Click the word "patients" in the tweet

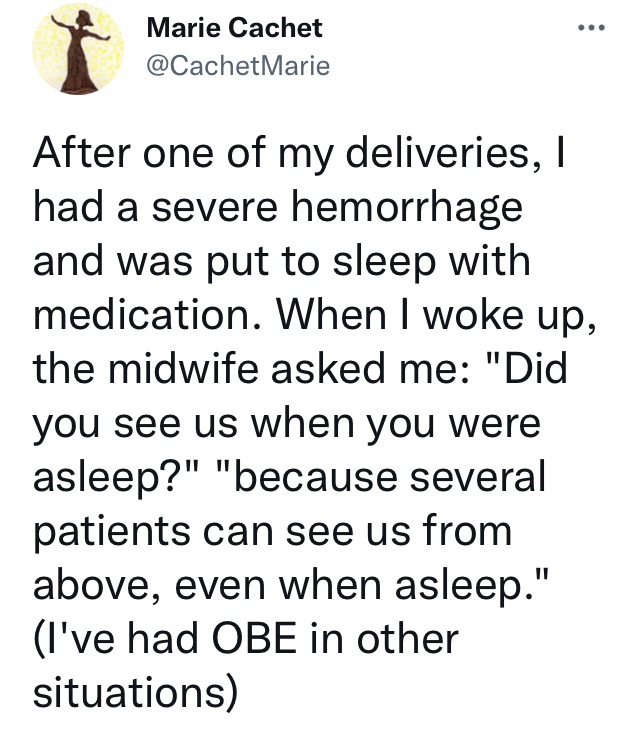coord(112,531)
